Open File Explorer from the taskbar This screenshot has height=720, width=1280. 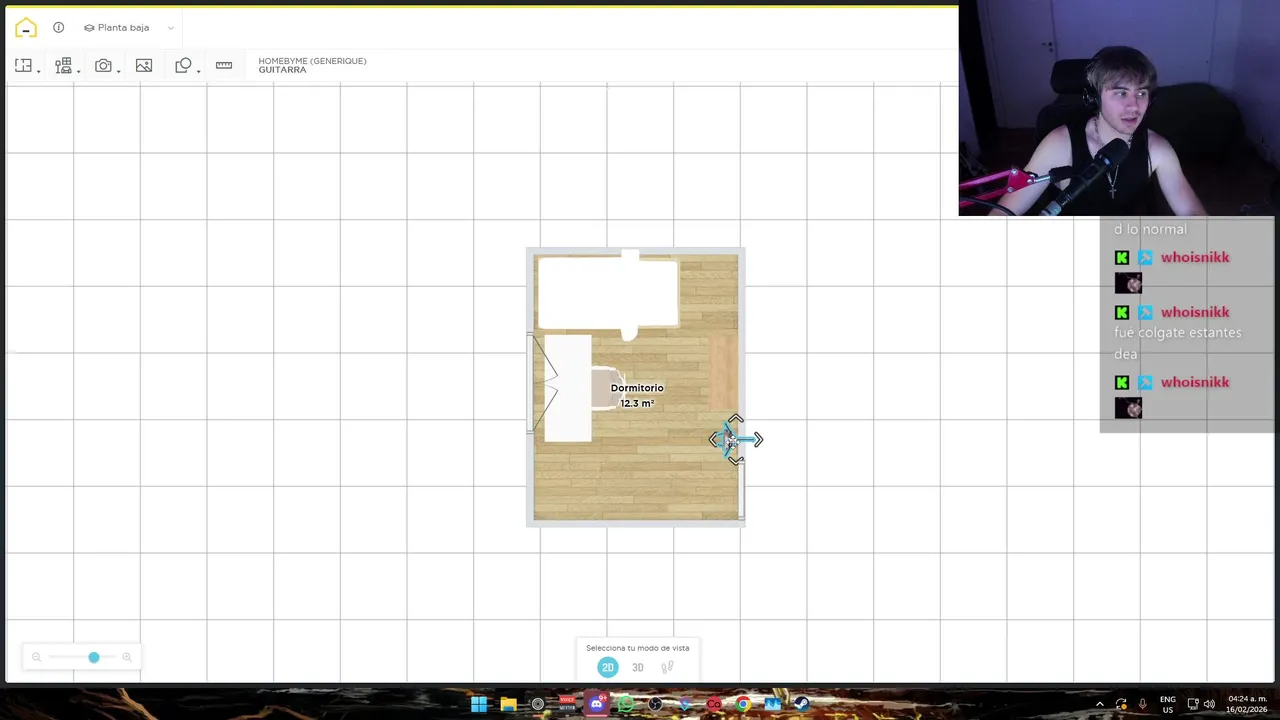[508, 704]
